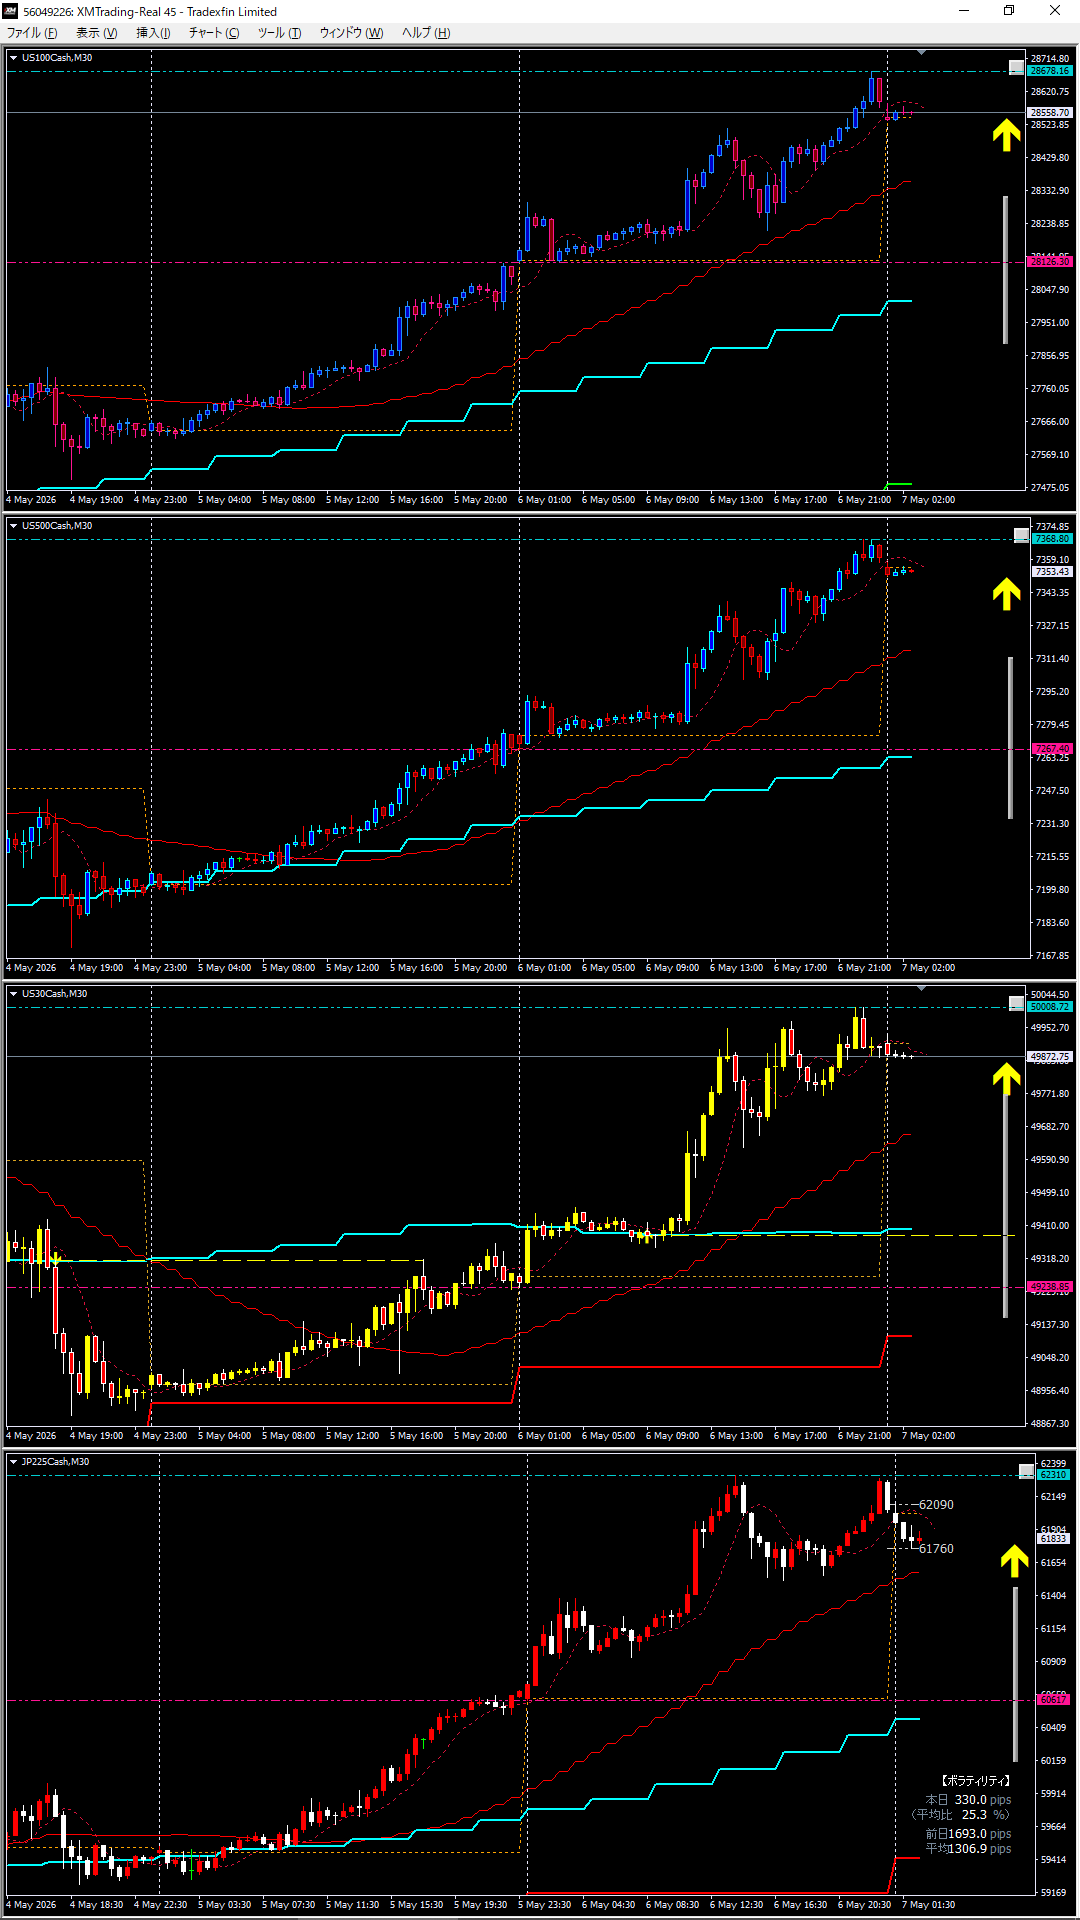
Task: Click the XM logo icon in title bar
Action: [x=11, y=11]
